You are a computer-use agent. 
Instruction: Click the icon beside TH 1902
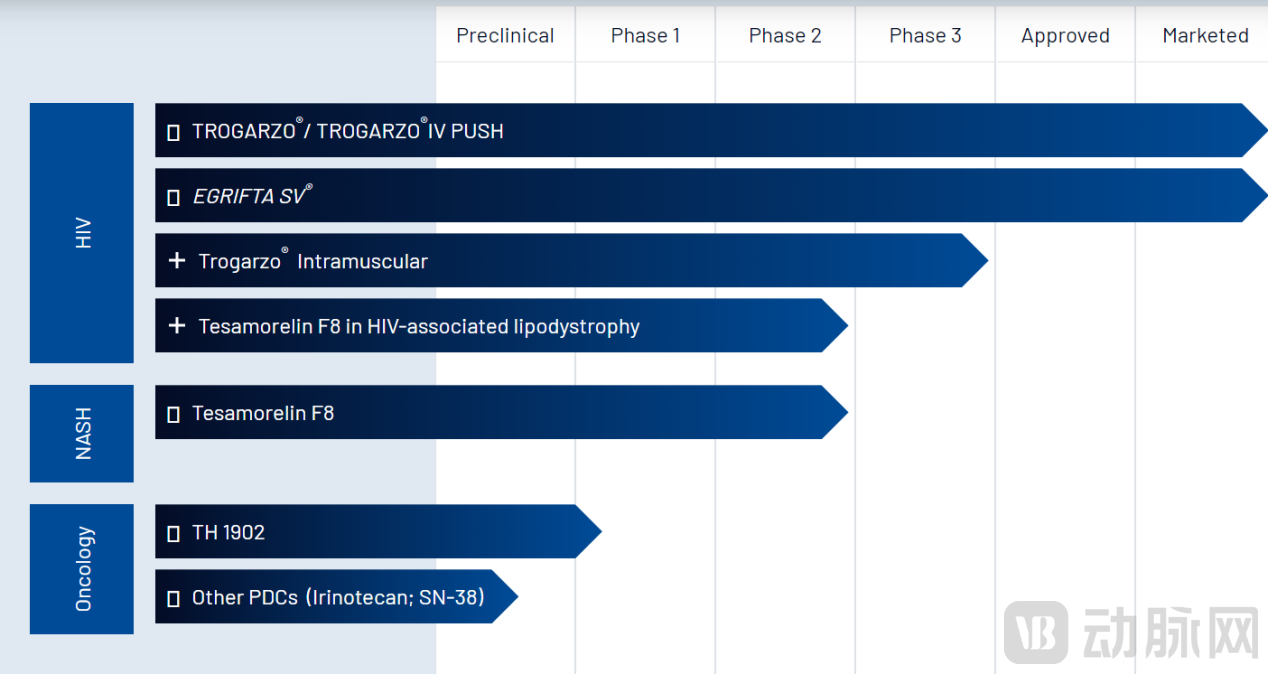pos(173,533)
